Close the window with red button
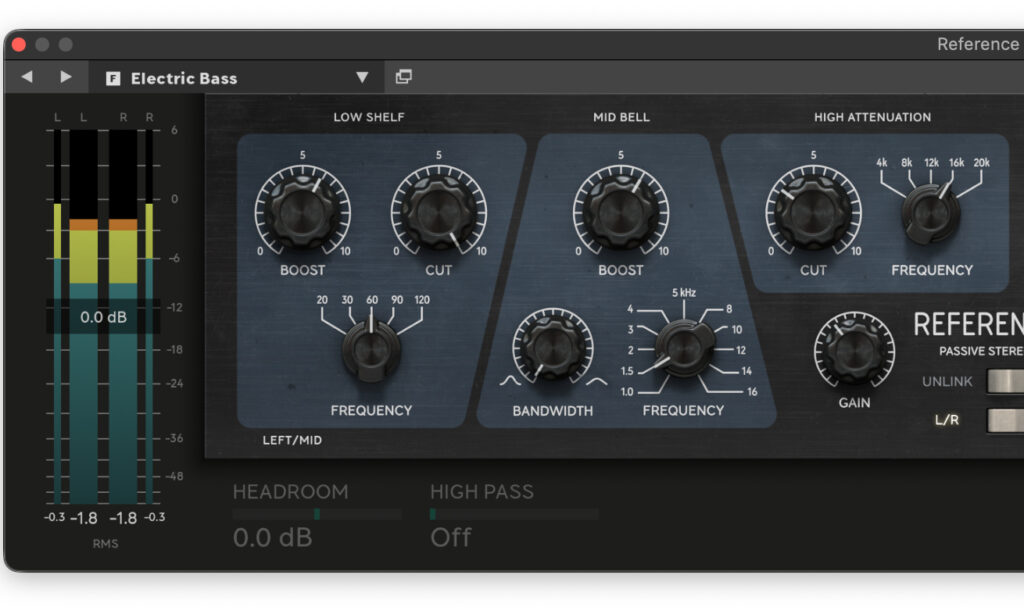Screen dimensions: 1024x614 click(x=19, y=44)
